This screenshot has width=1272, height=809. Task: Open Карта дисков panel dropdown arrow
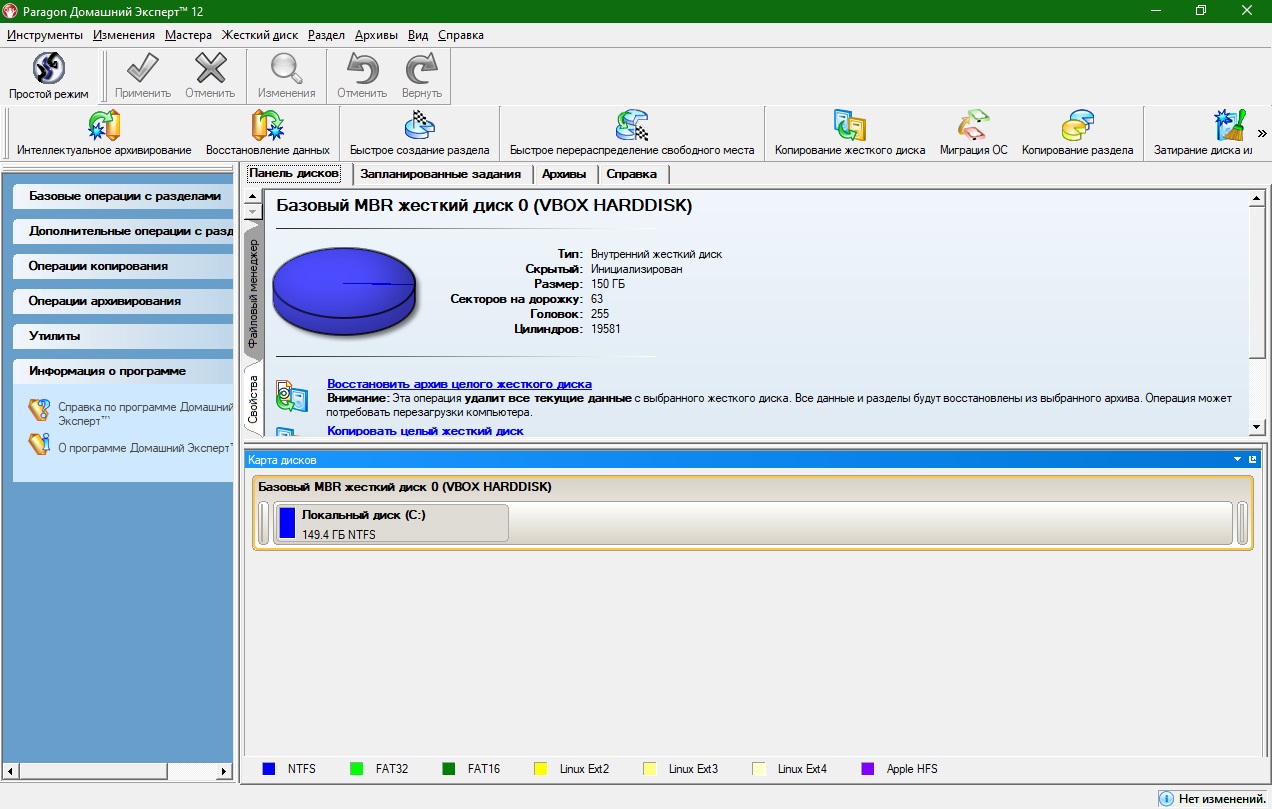[x=1238, y=460]
